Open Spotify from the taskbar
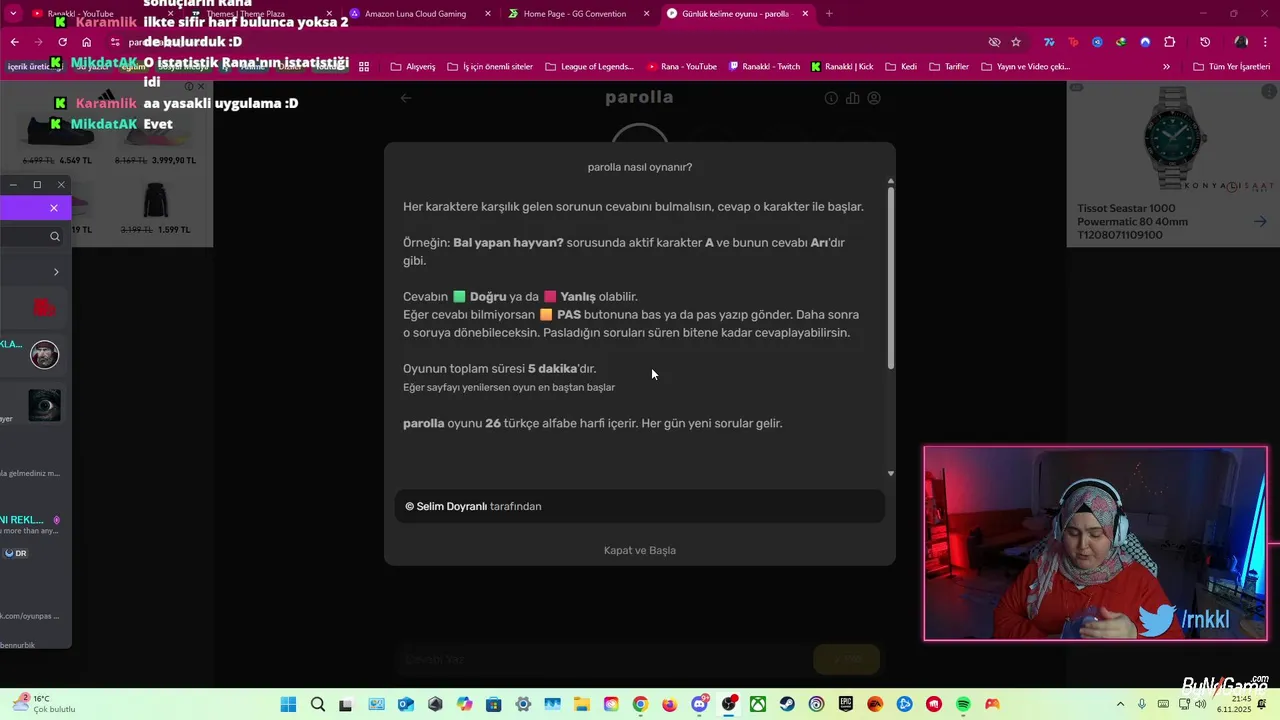This screenshot has width=1280, height=720. tap(963, 704)
